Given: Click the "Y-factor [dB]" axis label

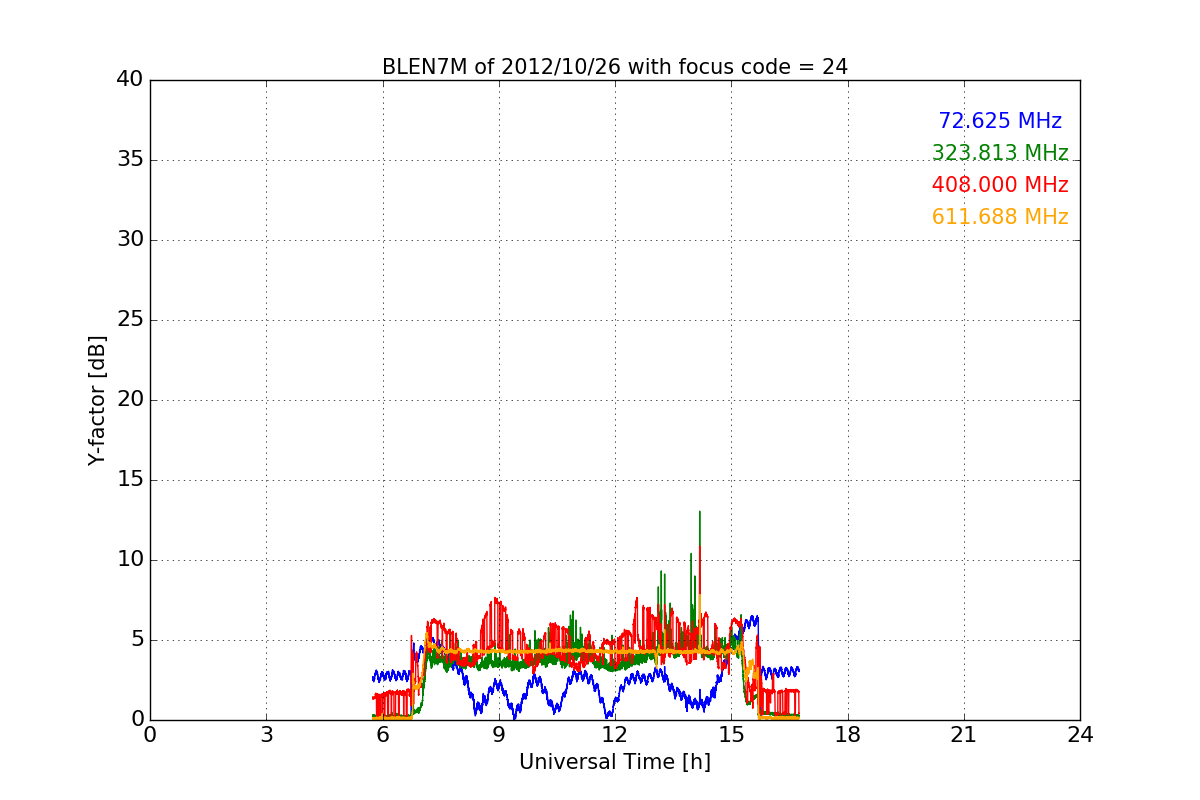Looking at the screenshot, I should point(97,400).
